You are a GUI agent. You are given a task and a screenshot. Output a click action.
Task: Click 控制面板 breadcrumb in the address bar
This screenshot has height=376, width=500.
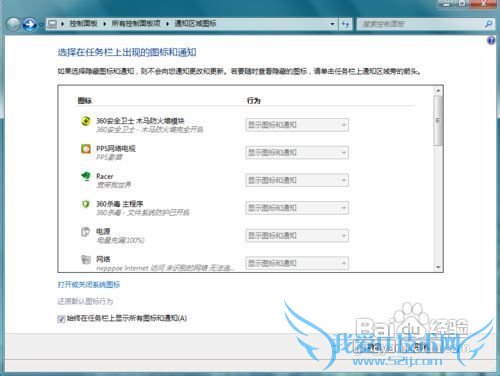point(83,24)
